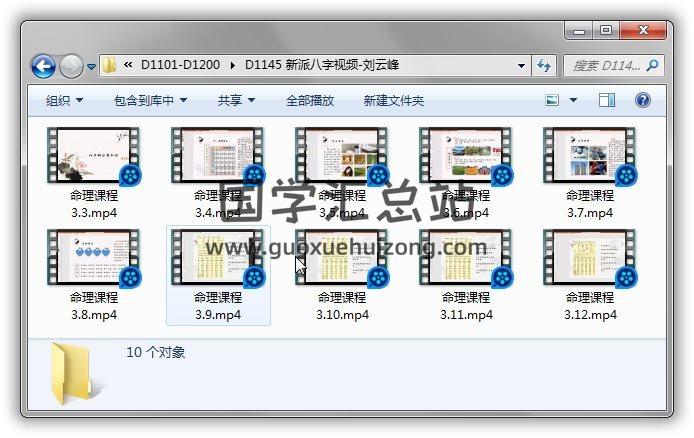This screenshot has width=694, height=438.
Task: Select the 命理课程3.12.mp4 video thumbnail
Action: (x=589, y=257)
